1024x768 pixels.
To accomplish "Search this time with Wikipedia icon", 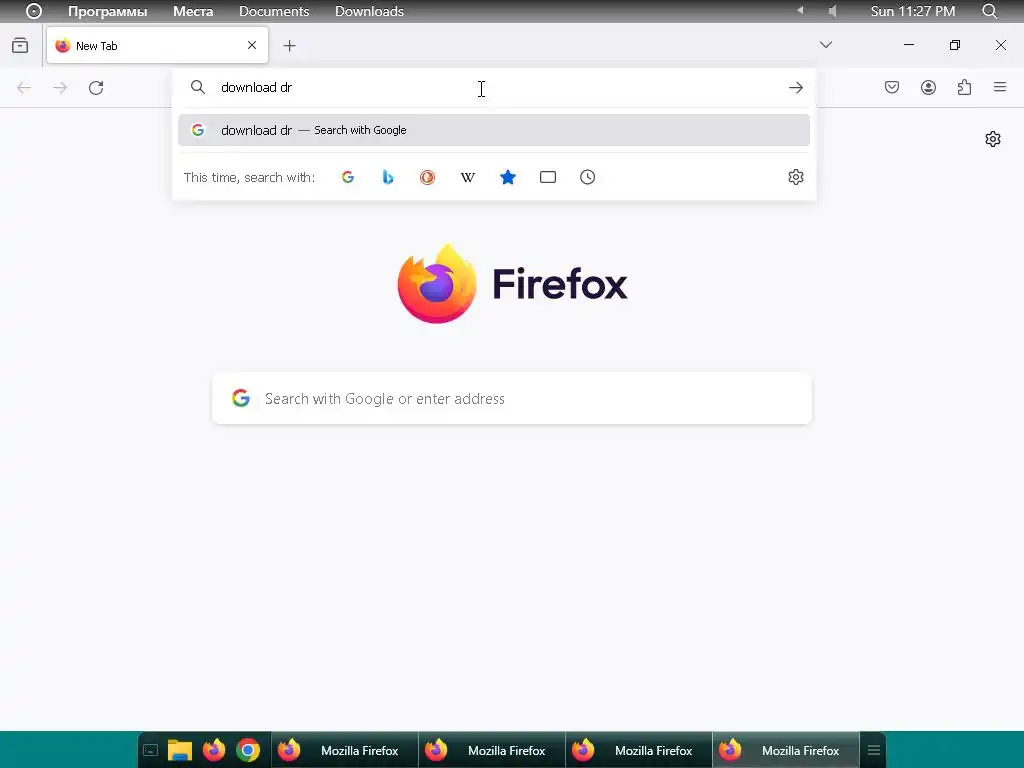I will click(x=468, y=177).
